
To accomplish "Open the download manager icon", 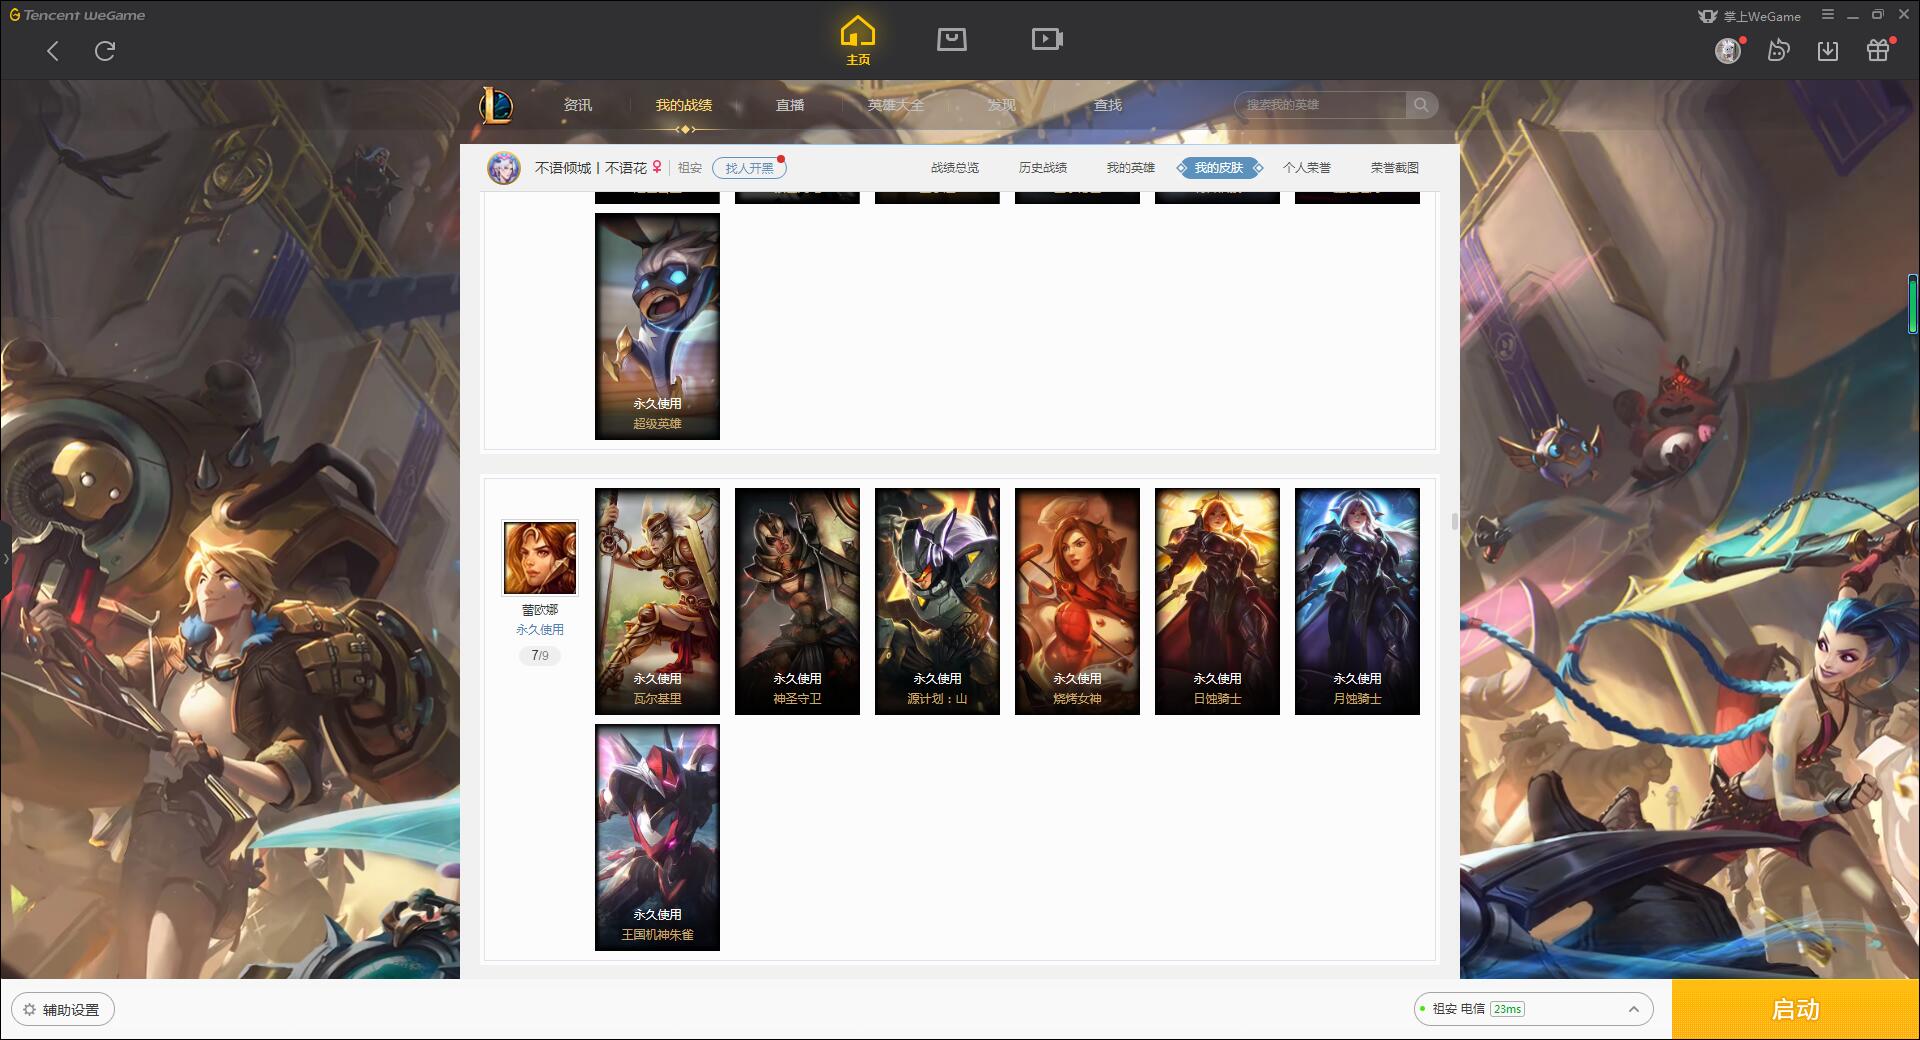I will coord(1828,50).
